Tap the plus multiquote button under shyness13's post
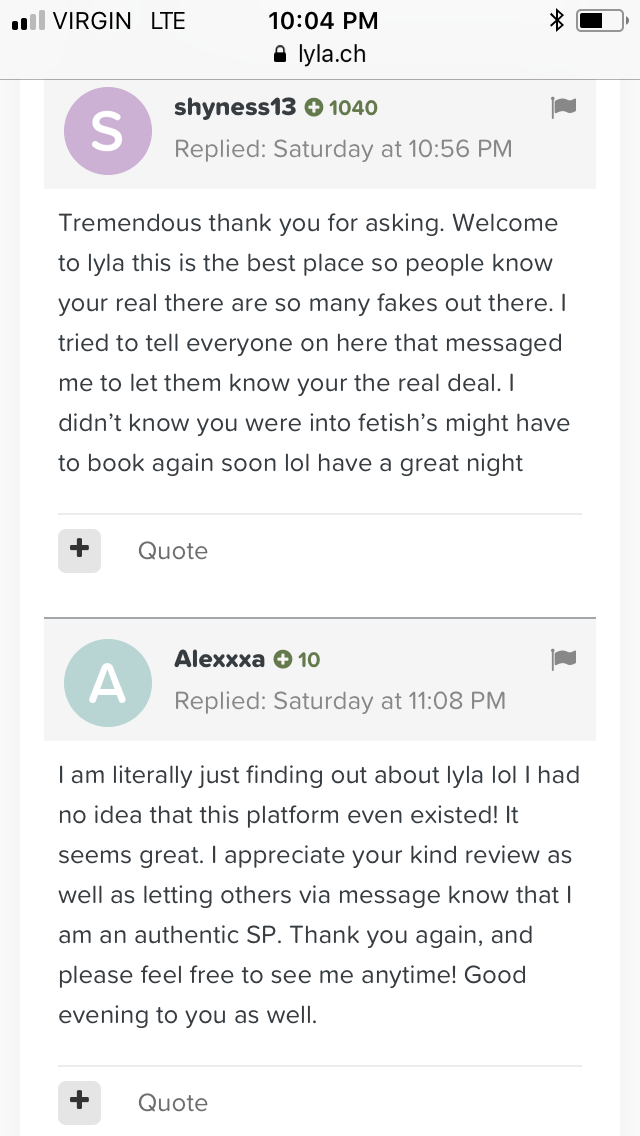640x1136 pixels. 80,551
